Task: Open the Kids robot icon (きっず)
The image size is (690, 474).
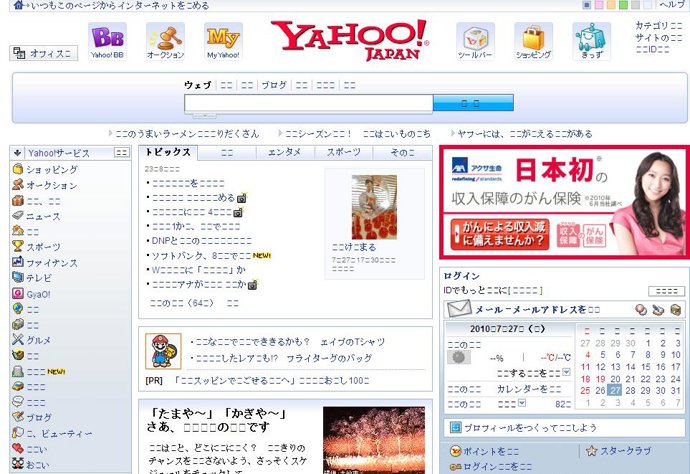Action: click(x=591, y=41)
